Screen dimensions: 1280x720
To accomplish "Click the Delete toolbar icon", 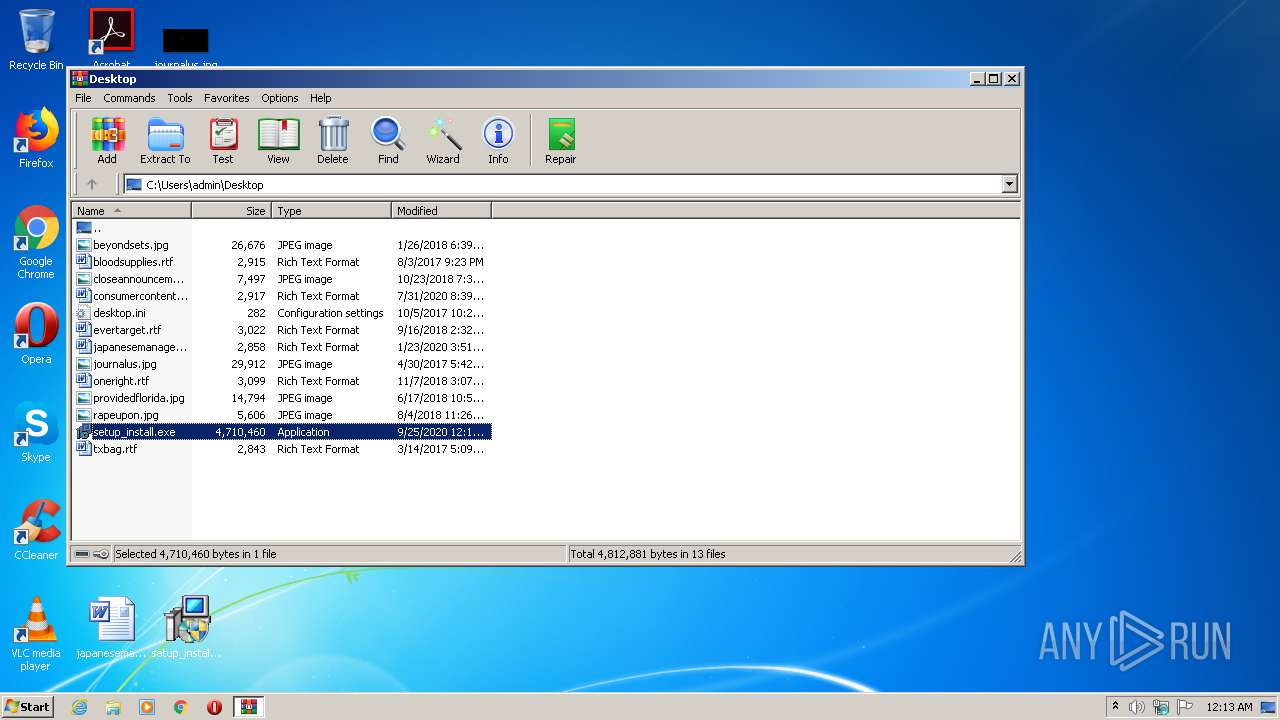I will [333, 141].
